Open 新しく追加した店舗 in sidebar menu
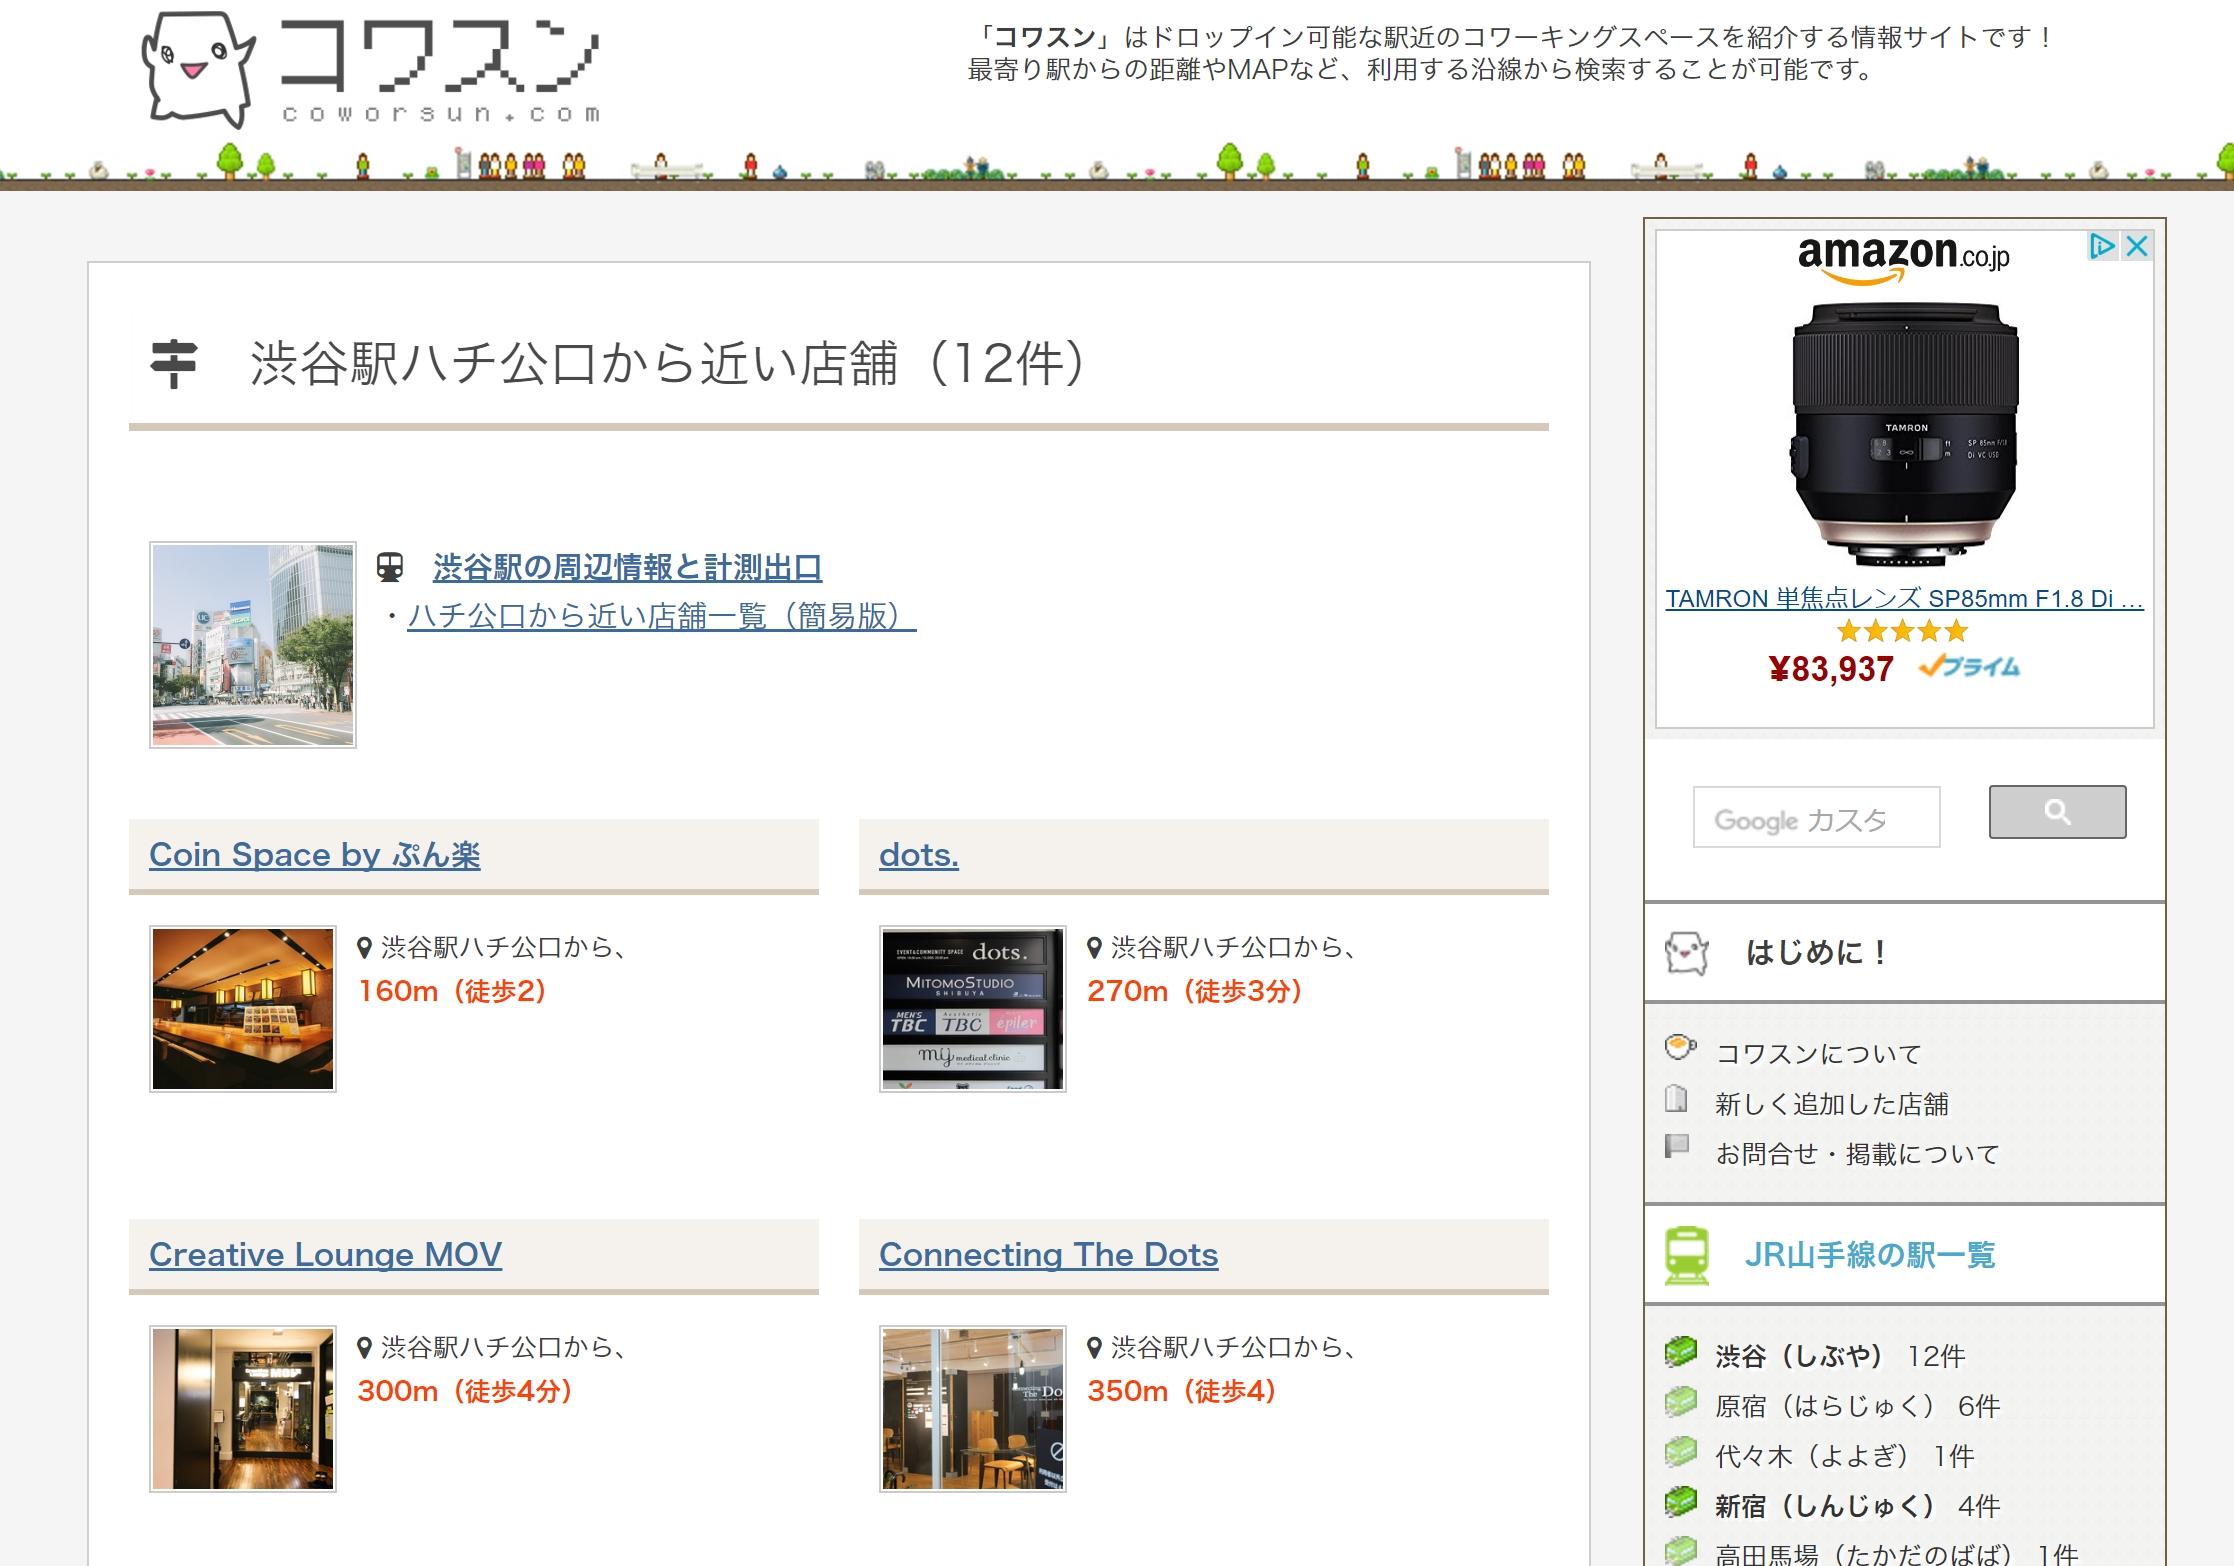Viewport: 2234px width, 1566px height. tap(1831, 1104)
